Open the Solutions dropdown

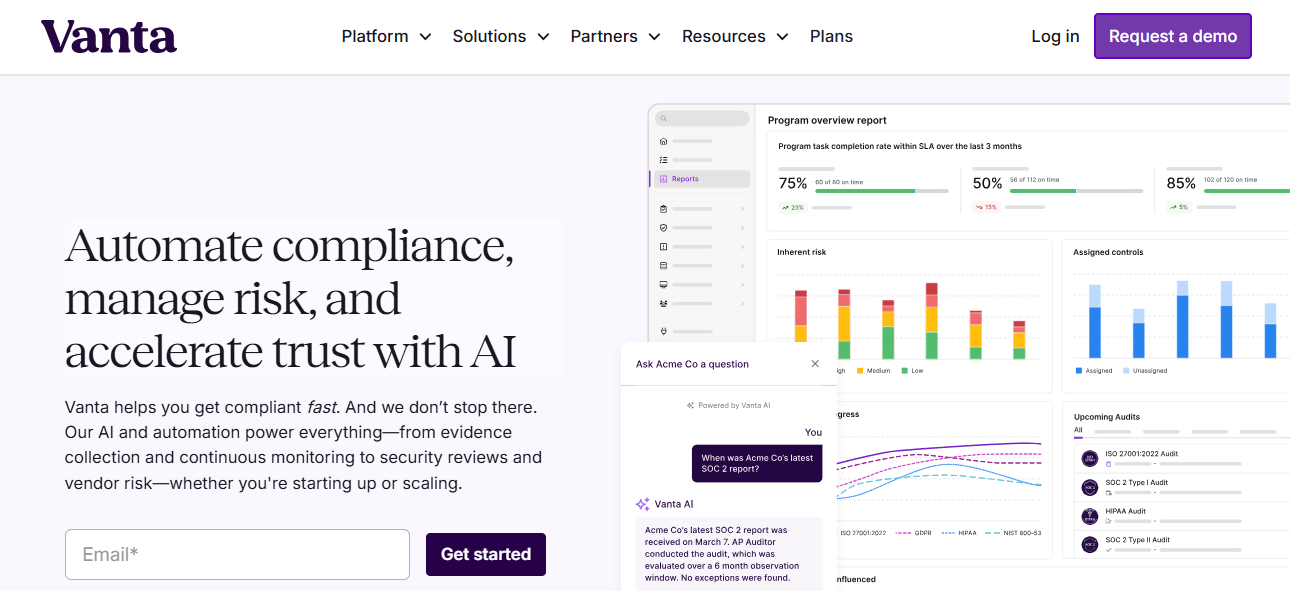pyautogui.click(x=500, y=36)
